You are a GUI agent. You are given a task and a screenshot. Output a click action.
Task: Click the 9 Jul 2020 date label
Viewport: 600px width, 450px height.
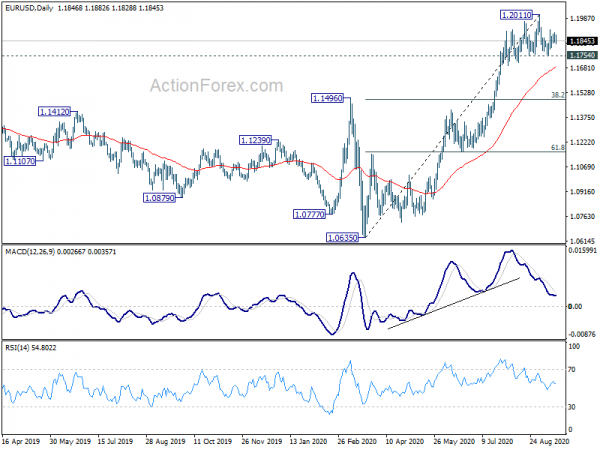click(x=497, y=442)
